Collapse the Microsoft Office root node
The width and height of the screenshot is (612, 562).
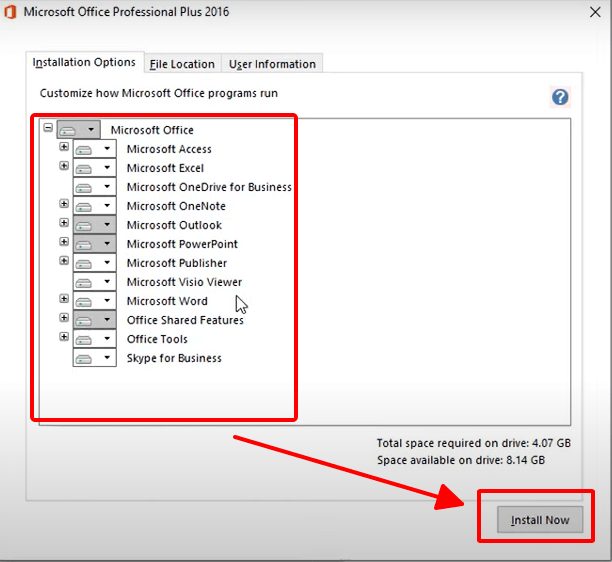pyautogui.click(x=48, y=128)
